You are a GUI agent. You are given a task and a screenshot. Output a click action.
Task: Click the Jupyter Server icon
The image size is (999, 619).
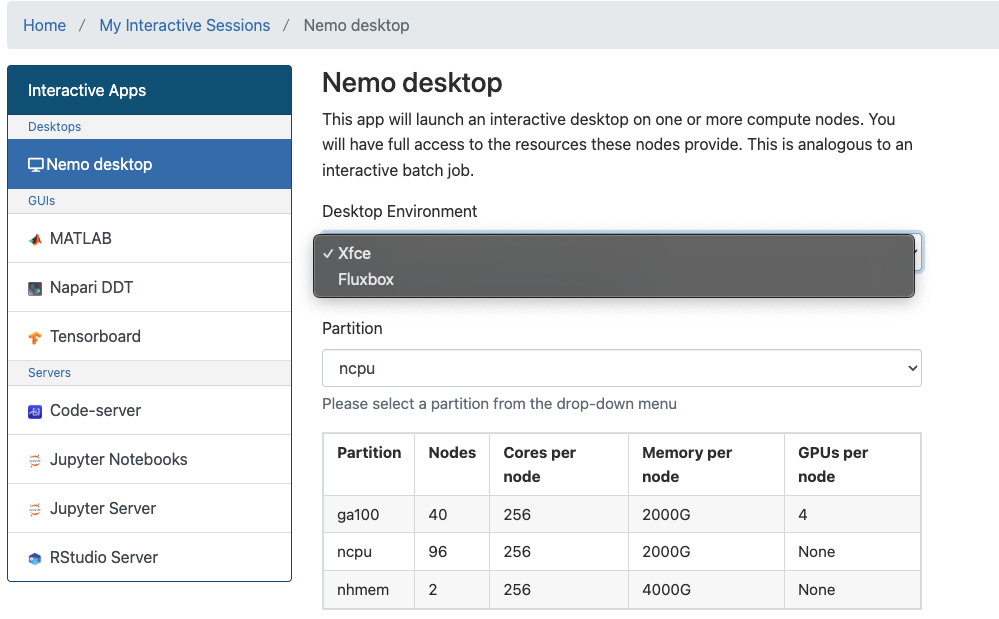coord(35,509)
